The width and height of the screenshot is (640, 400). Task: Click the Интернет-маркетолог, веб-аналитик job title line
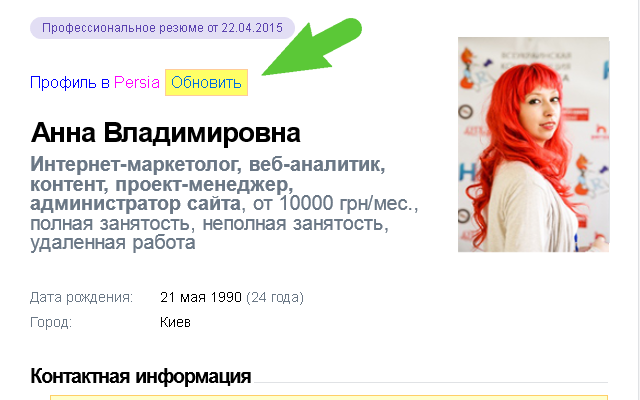coord(208,164)
